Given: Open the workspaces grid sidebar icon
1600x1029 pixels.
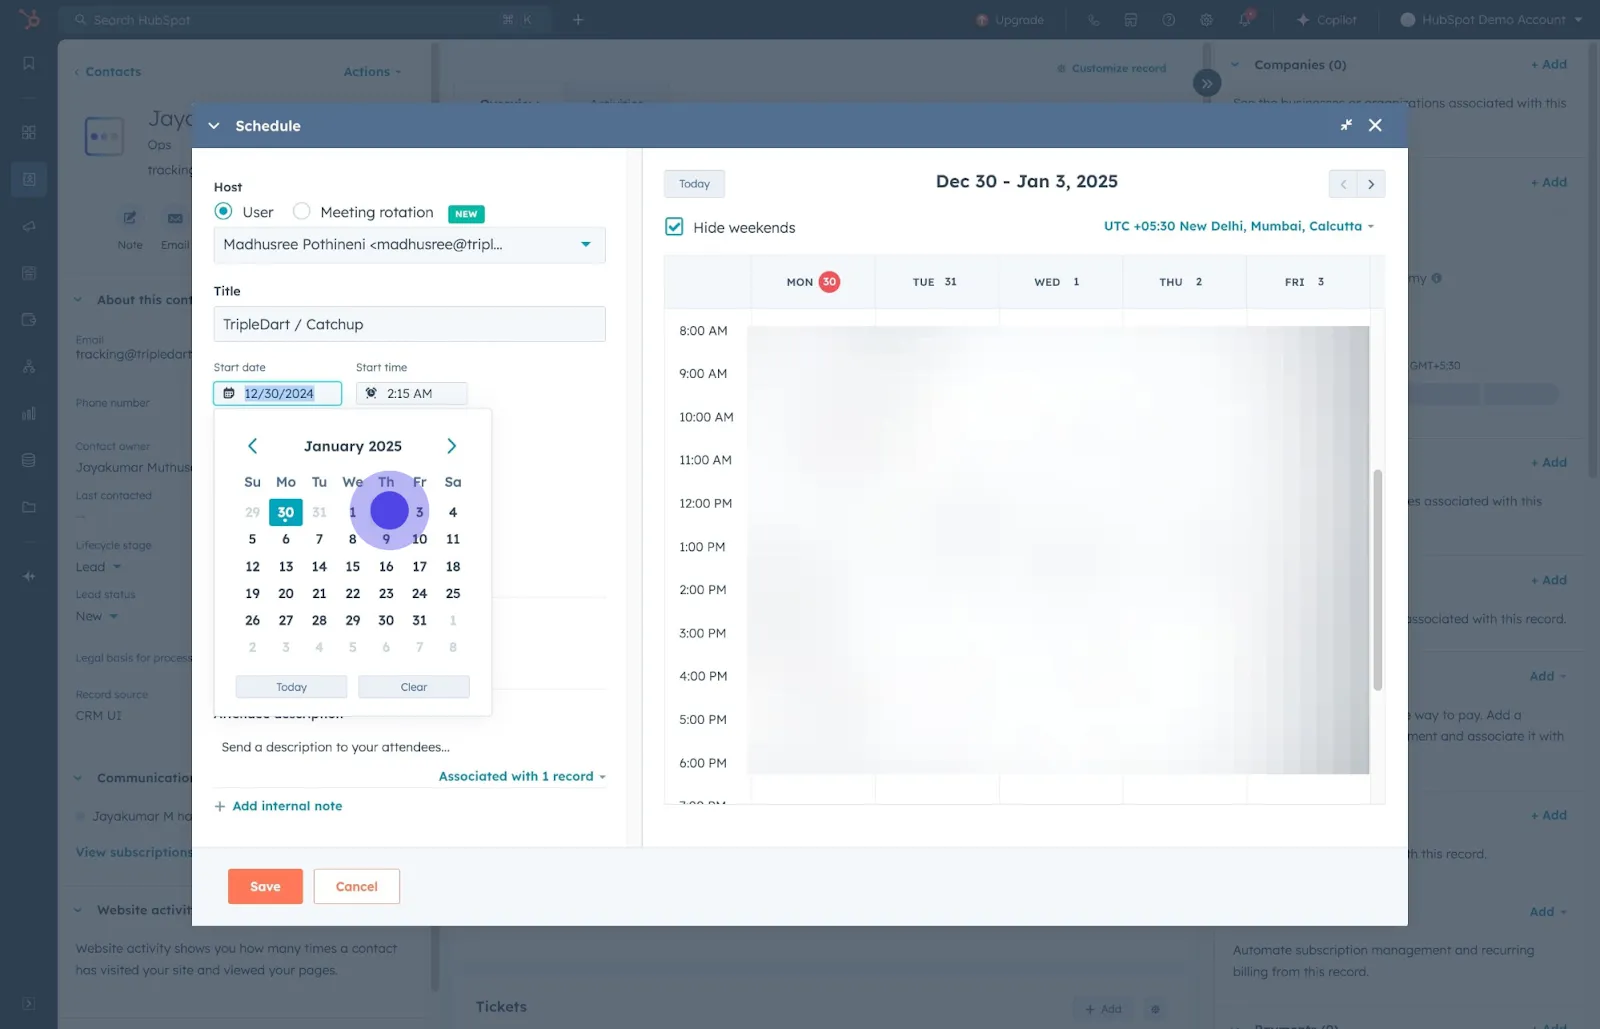Looking at the screenshot, I should click(29, 132).
